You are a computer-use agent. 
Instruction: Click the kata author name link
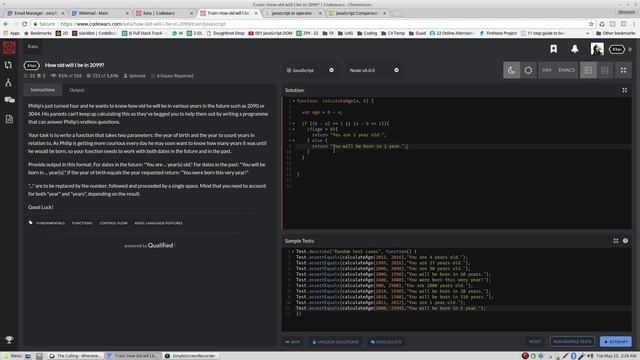pos(137,76)
